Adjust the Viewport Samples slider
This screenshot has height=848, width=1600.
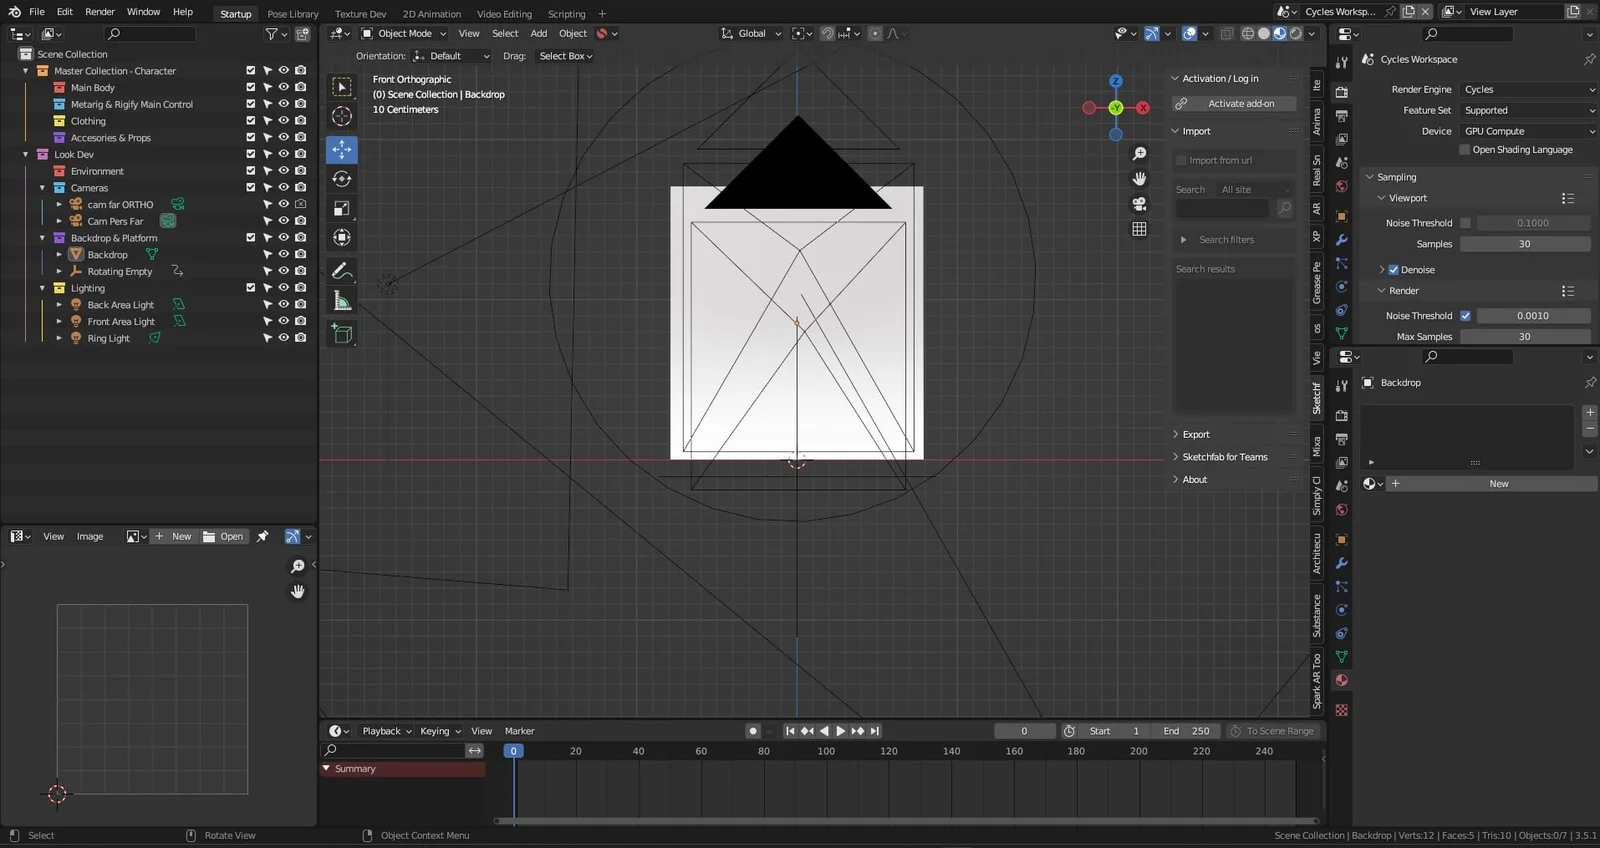click(x=1524, y=244)
